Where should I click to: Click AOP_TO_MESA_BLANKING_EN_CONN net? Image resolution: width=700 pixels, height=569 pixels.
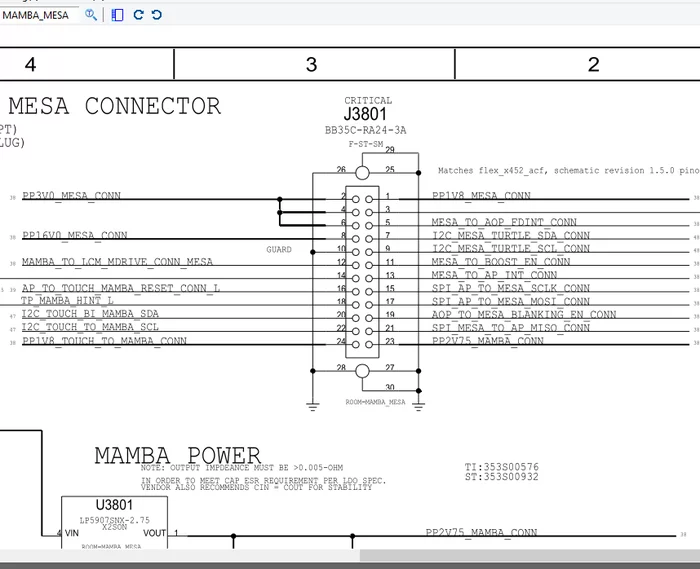(524, 314)
